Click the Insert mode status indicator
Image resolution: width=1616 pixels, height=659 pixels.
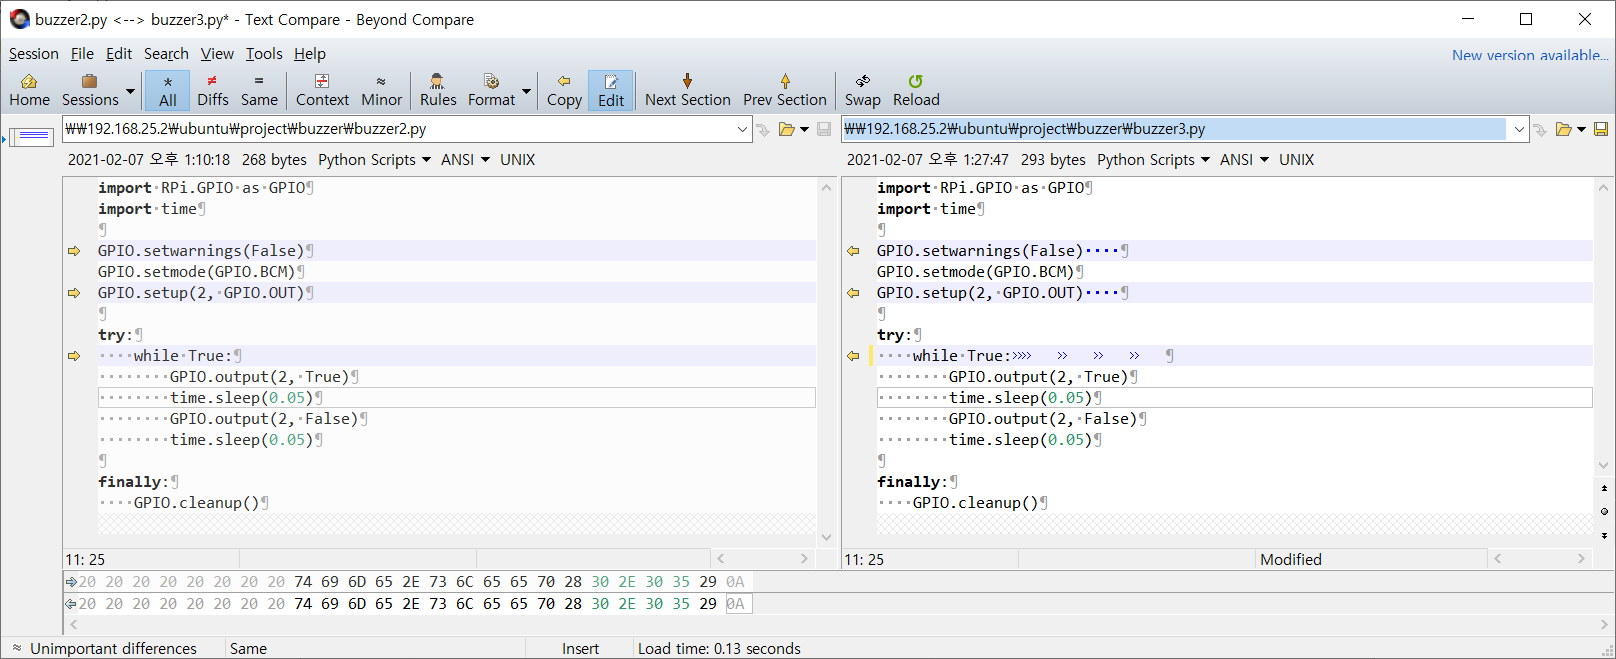(x=580, y=649)
